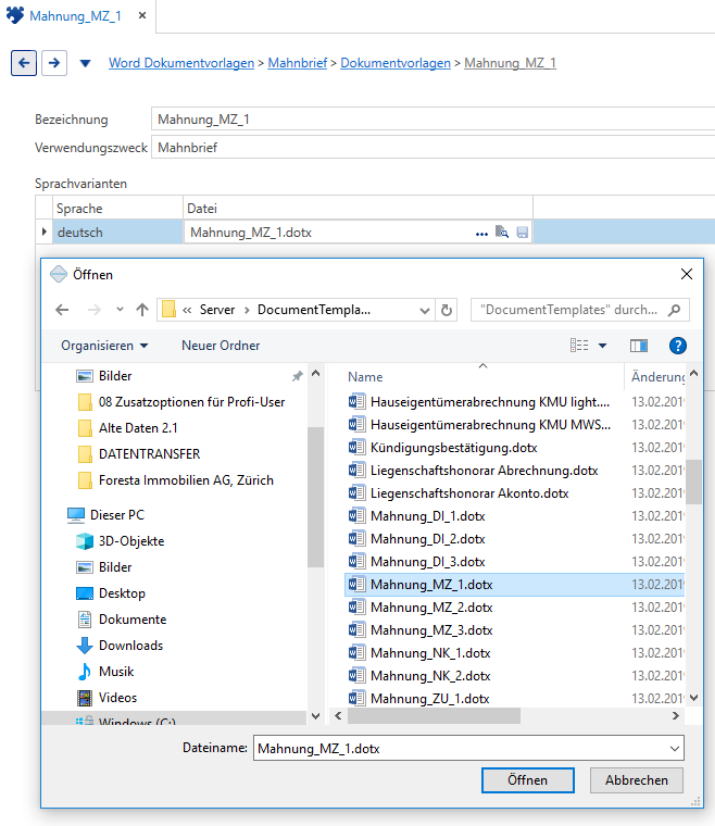The image size is (715, 826).
Task: Change the file view layout icon
Action: 579,346
